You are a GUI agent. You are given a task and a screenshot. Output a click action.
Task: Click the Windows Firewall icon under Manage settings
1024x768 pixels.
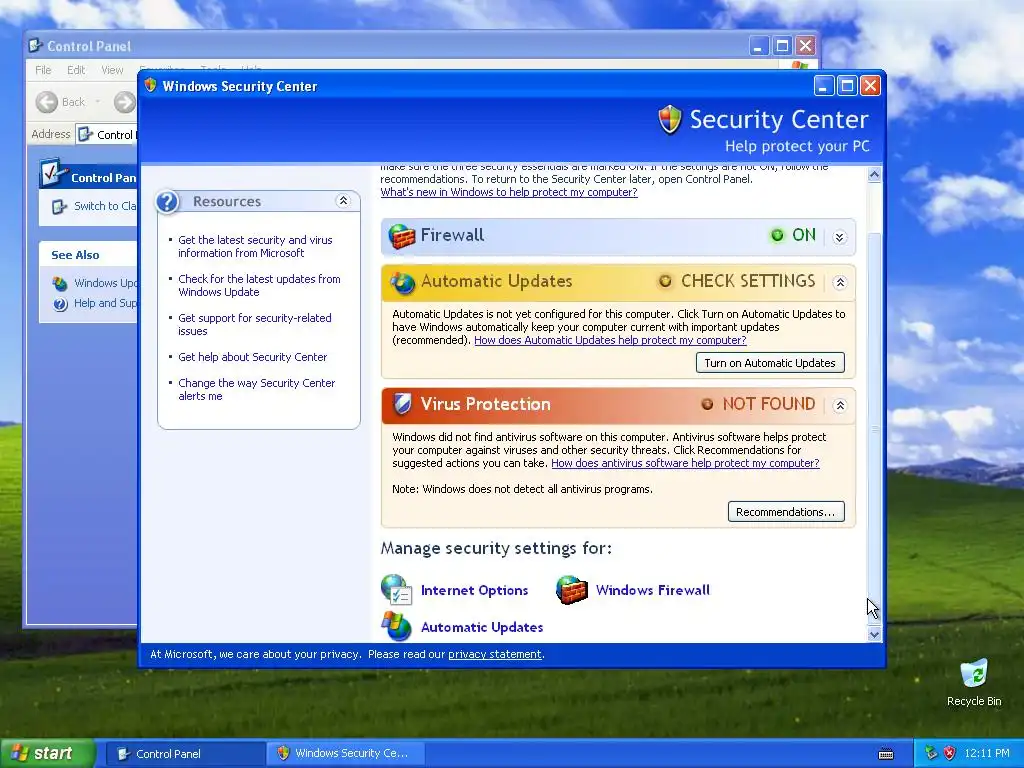coord(571,590)
